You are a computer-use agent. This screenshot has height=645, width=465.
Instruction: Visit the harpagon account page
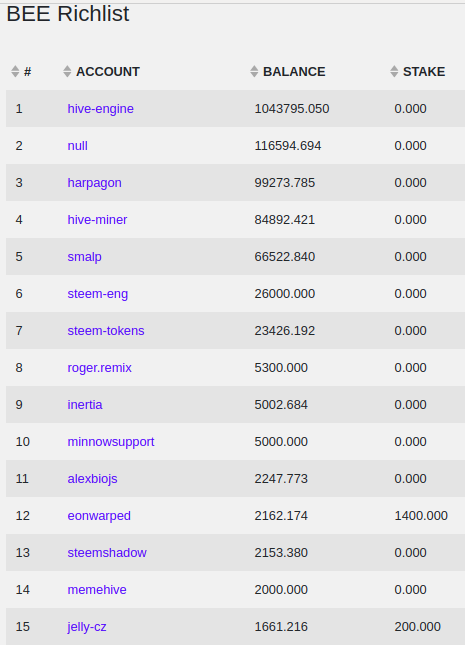pyautogui.click(x=94, y=183)
